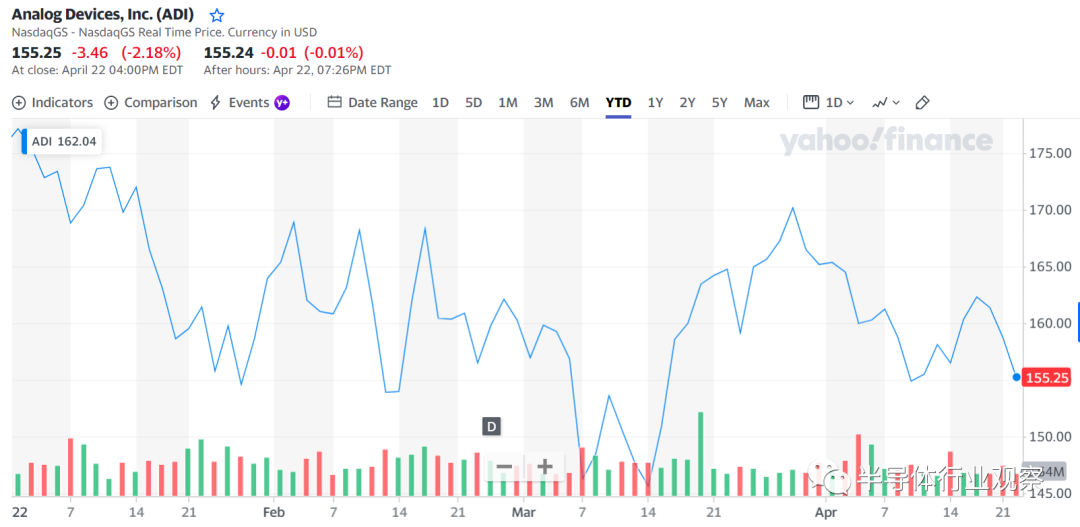Click the NasdaqGS Real Time Price text
This screenshot has width=1080, height=527.
[x=164, y=32]
